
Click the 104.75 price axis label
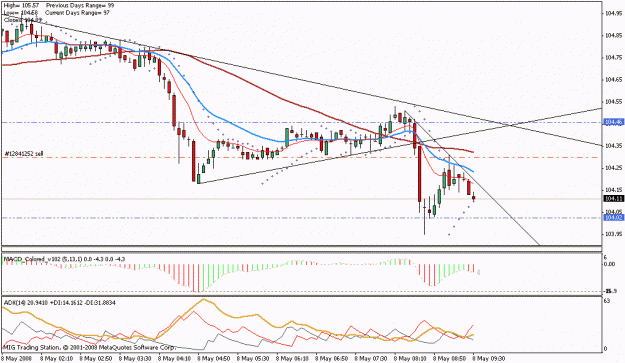613,57
